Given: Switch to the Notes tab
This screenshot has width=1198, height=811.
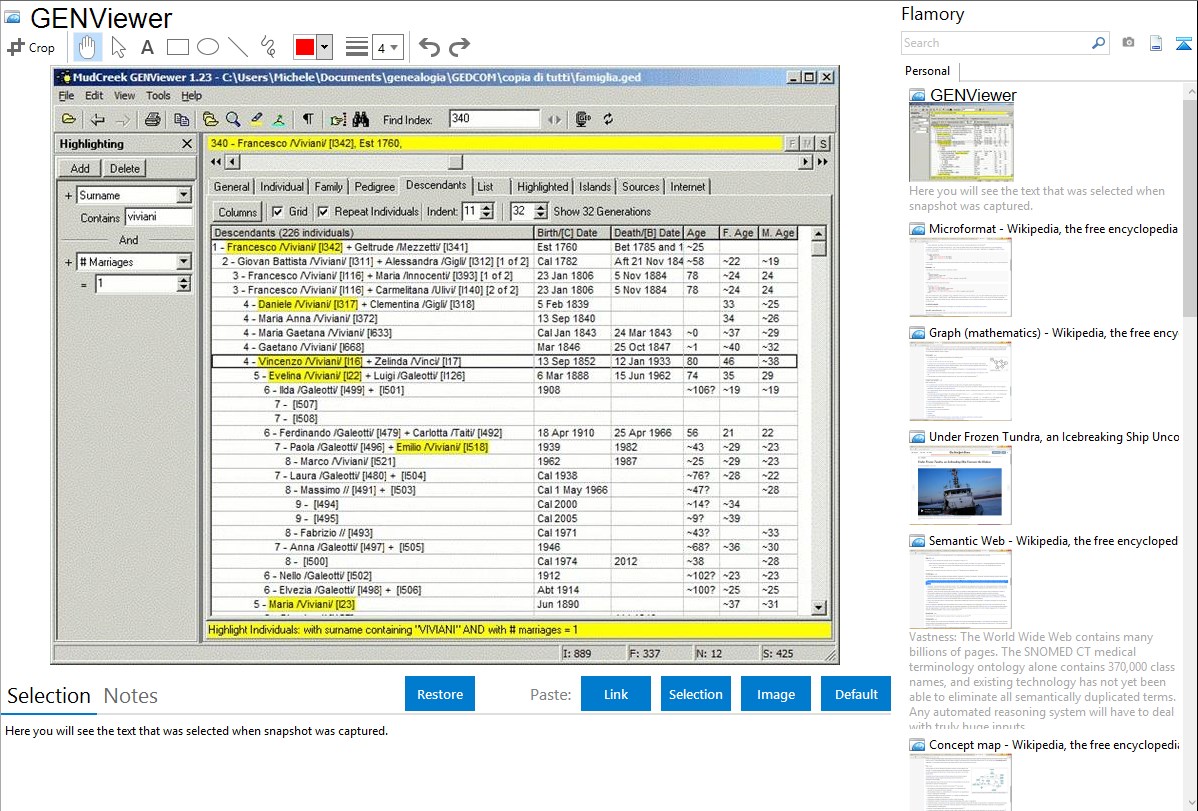Looking at the screenshot, I should pos(130,696).
